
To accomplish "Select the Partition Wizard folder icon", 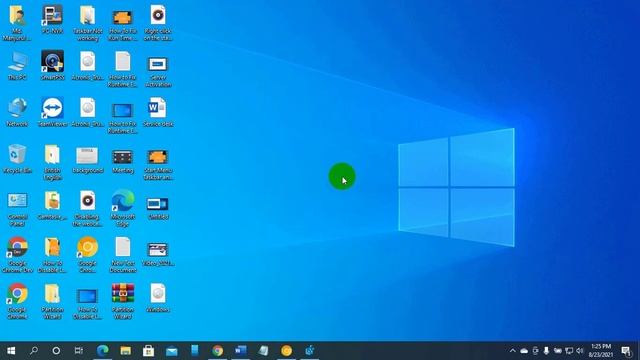I will pyautogui.click(x=52, y=302).
